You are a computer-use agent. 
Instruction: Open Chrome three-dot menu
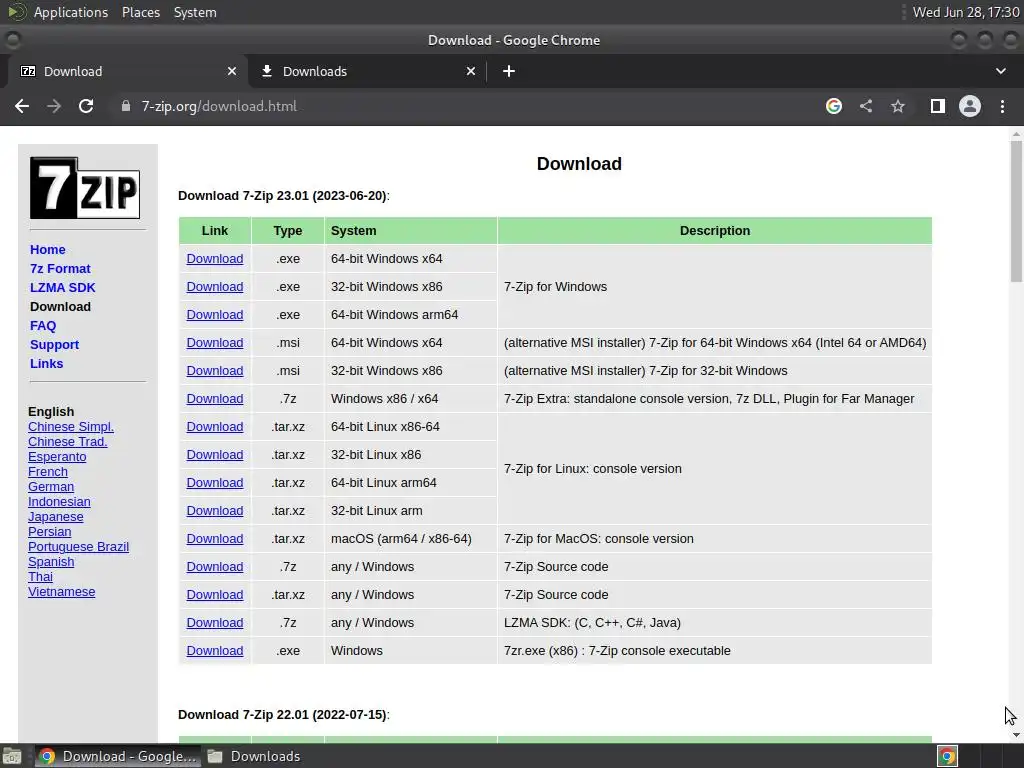1002,106
